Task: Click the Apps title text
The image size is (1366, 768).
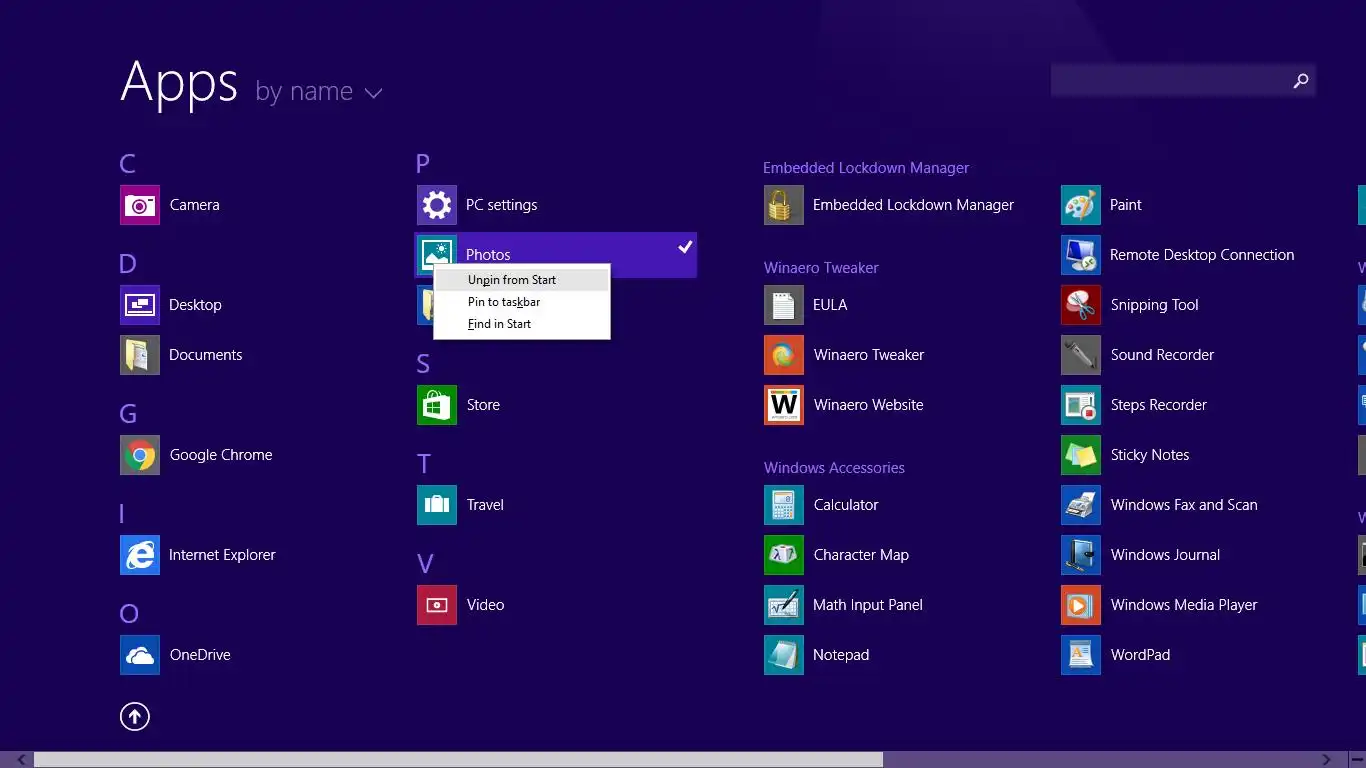Action: [179, 83]
